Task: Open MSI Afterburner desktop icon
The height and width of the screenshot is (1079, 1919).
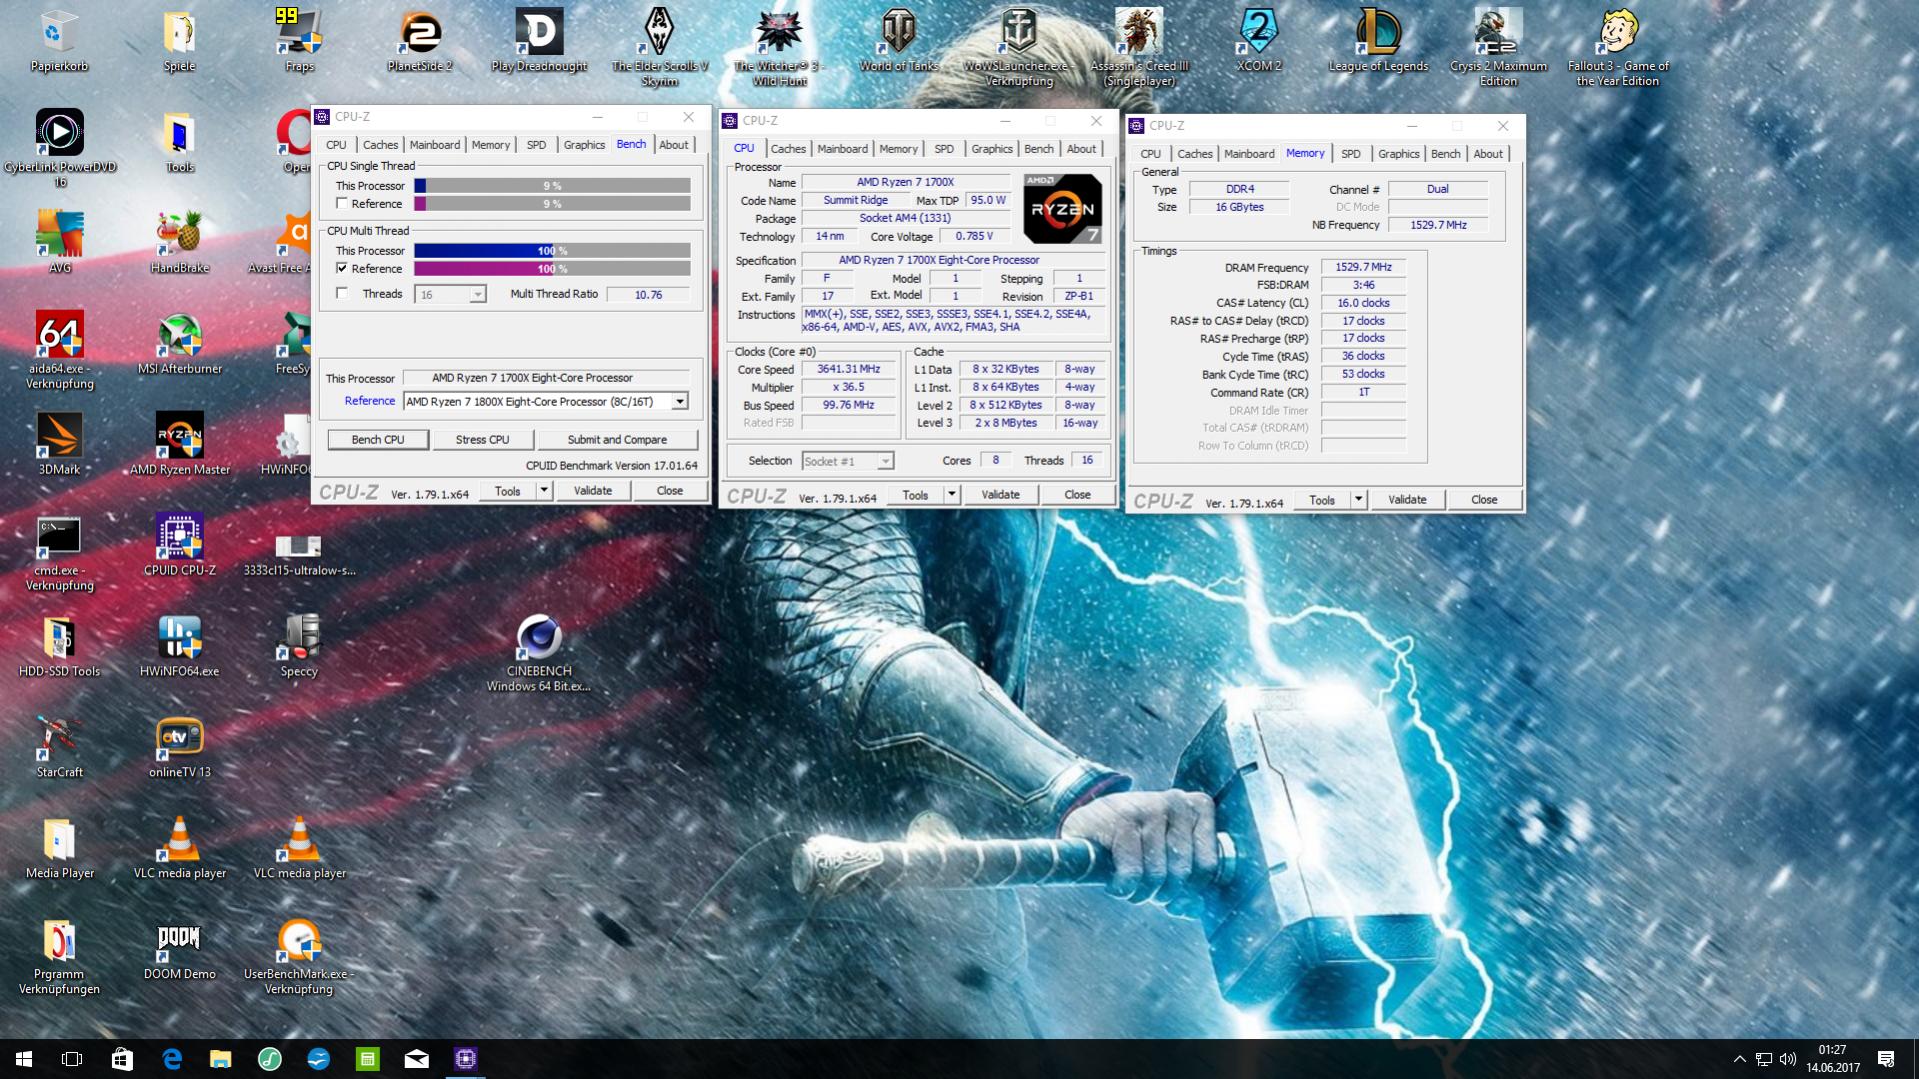Action: tap(179, 343)
